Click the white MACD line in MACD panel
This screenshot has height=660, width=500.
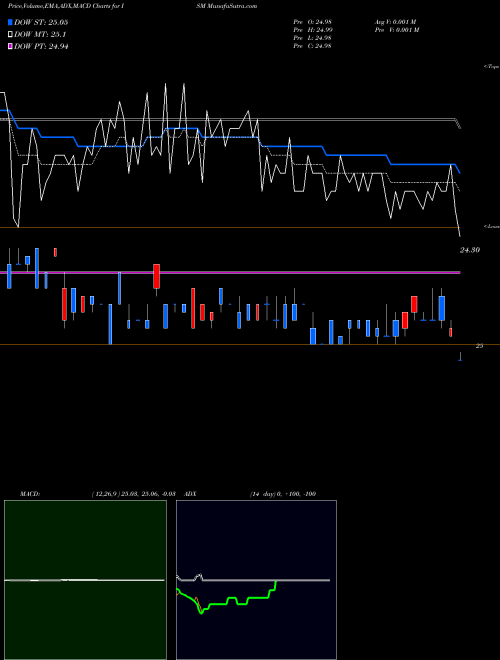[x=84, y=580]
